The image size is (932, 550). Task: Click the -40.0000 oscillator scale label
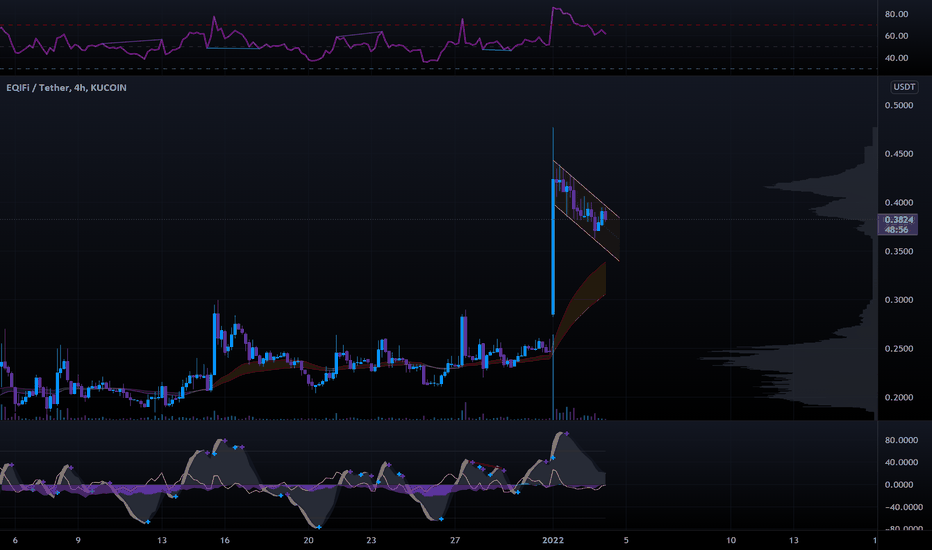(903, 507)
